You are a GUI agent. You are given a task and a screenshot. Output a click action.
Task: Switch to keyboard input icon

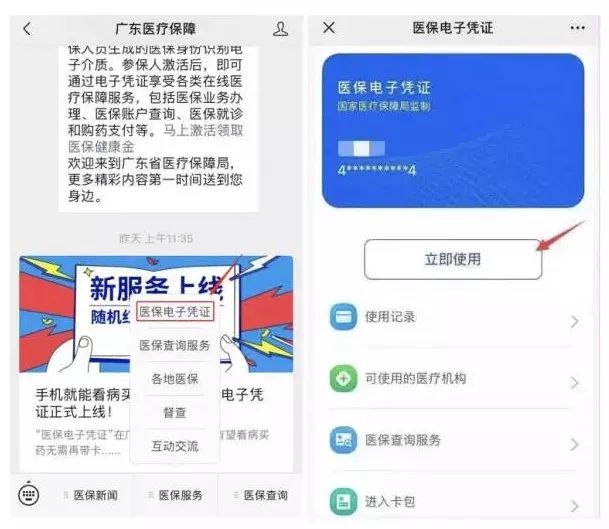29,494
